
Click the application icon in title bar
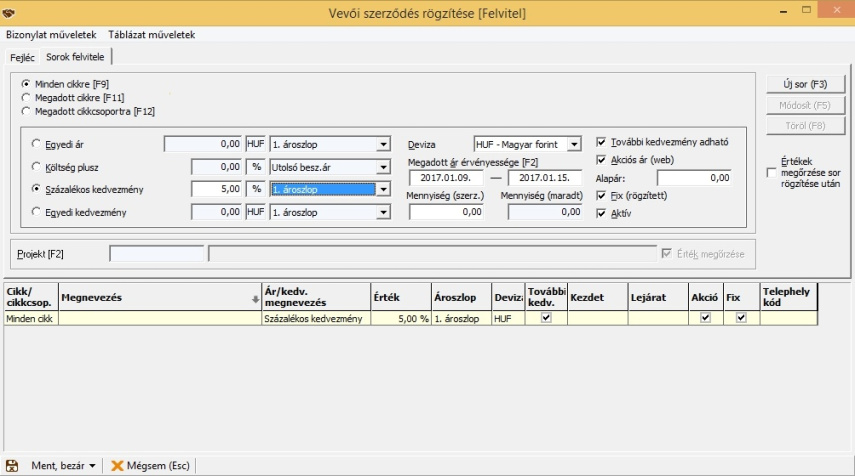pos(11,11)
